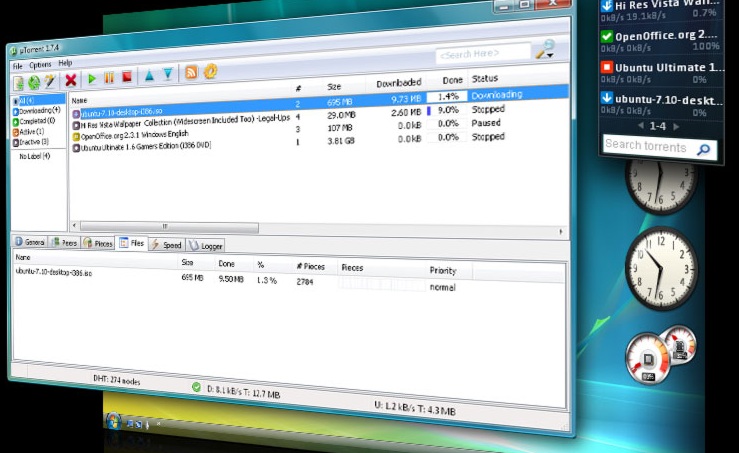Click the D: 8.1 kB/s download status
This screenshot has width=739, height=453.
pyautogui.click(x=243, y=391)
